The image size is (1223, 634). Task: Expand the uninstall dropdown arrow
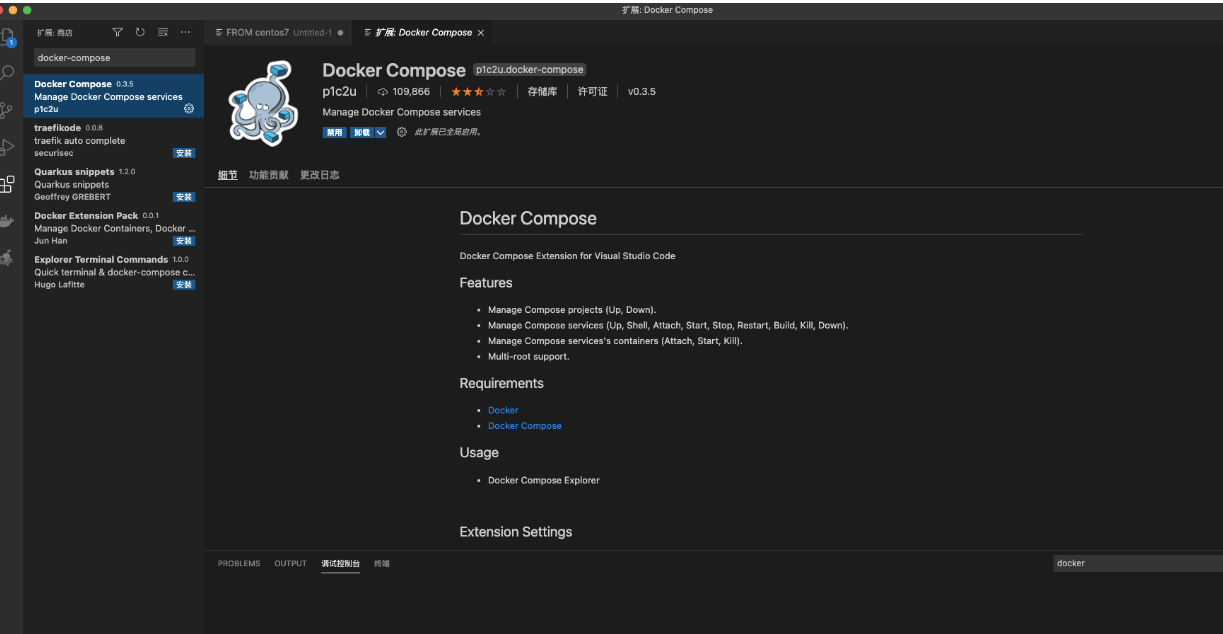pos(380,132)
